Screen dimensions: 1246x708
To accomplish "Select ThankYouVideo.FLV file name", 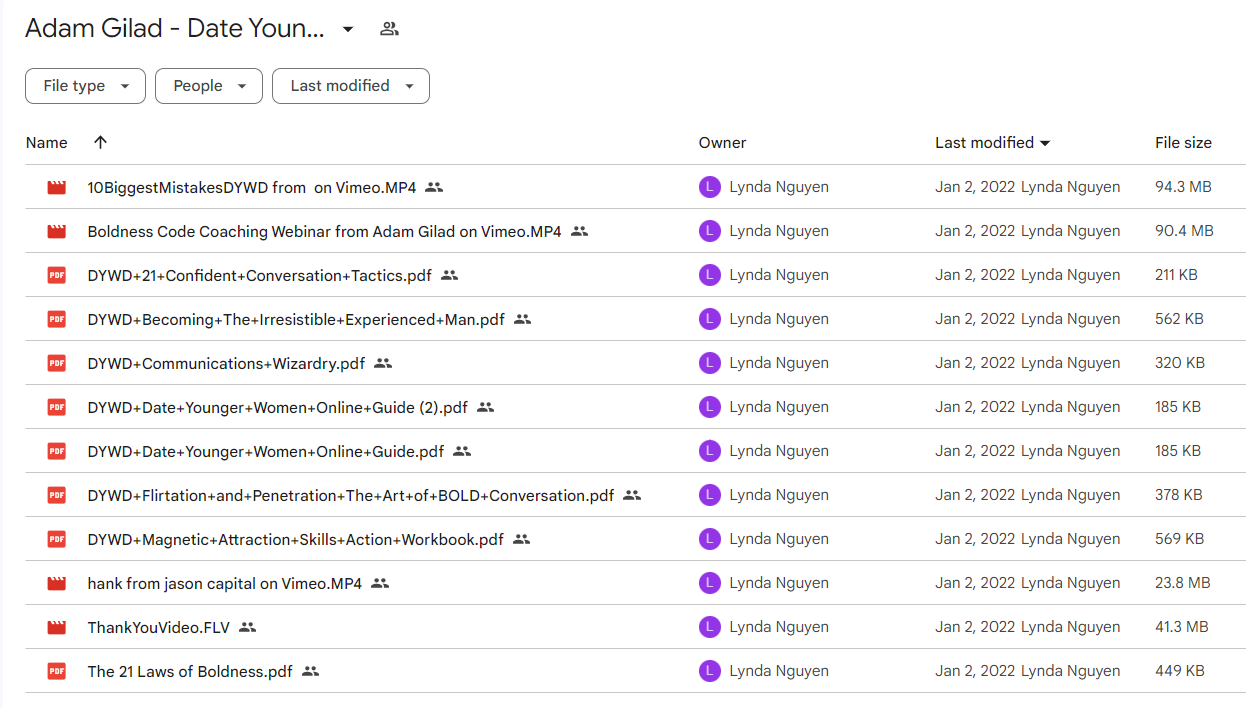I will pyautogui.click(x=159, y=627).
